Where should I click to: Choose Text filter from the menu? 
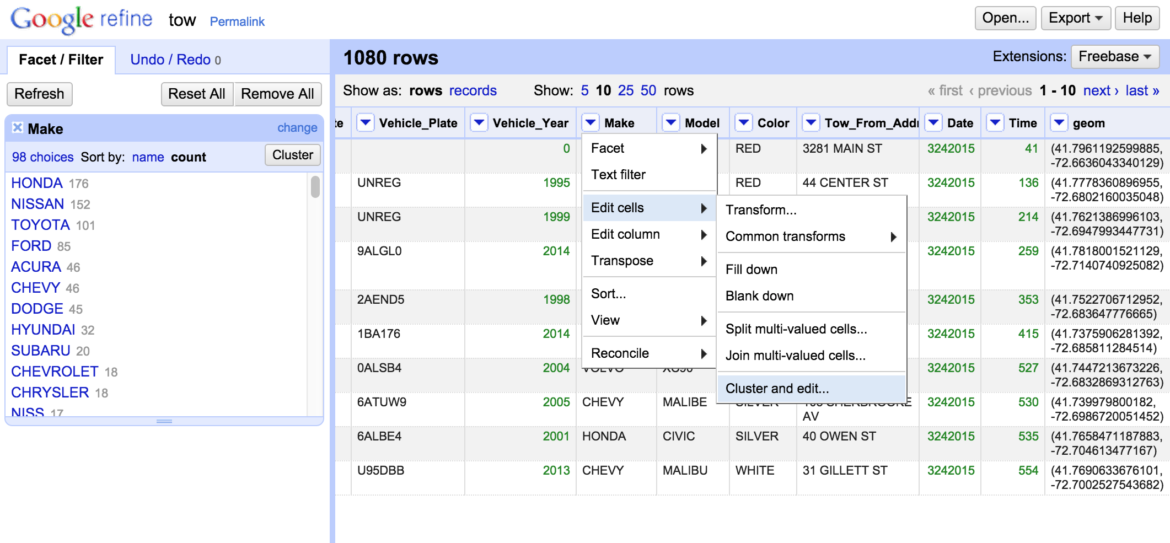(x=649, y=175)
